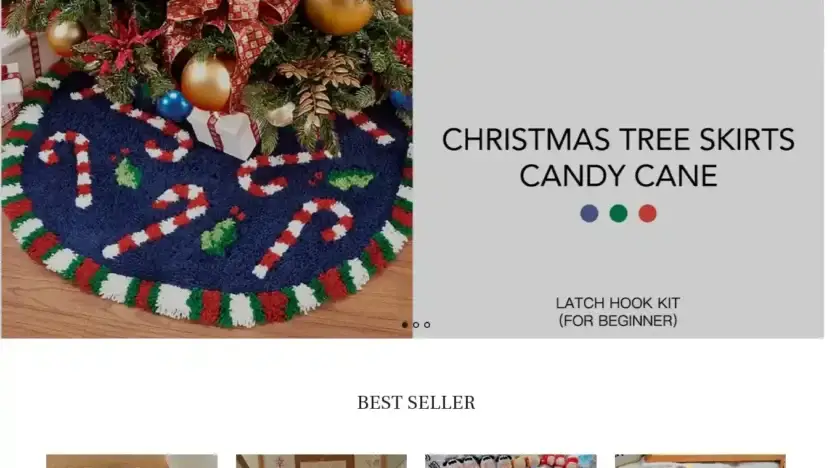Open the second best seller product thumbnail
832x468 pixels.
tap(322, 461)
